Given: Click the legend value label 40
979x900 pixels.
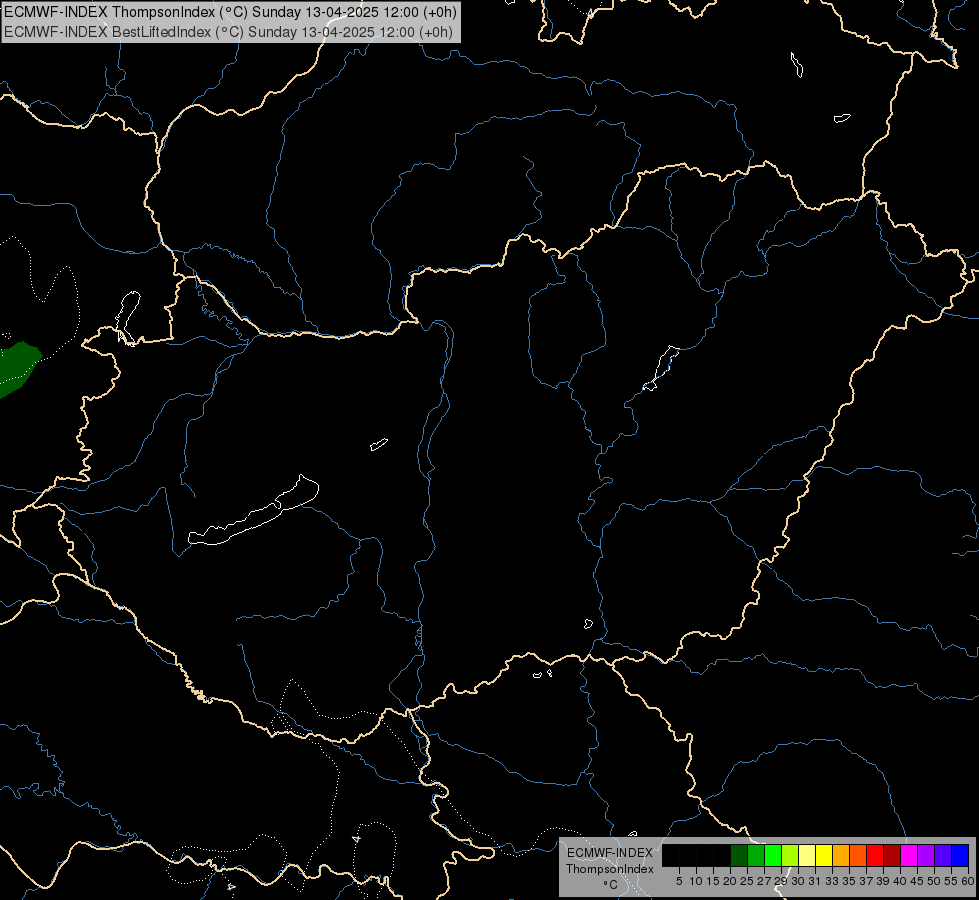Looking at the screenshot, I should point(900,881).
